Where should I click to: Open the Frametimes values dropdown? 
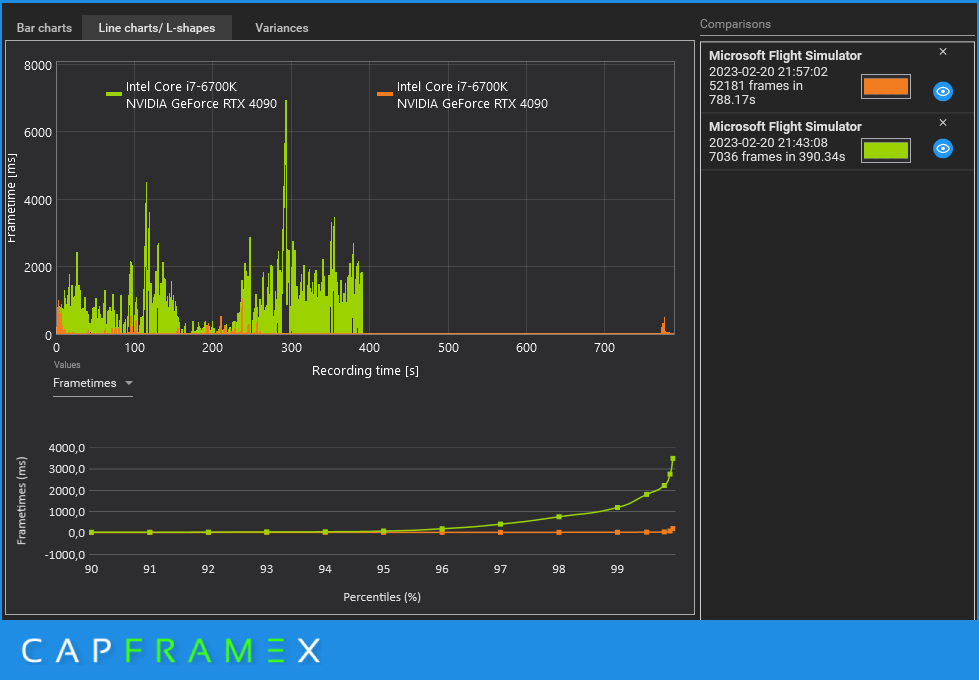tap(92, 383)
